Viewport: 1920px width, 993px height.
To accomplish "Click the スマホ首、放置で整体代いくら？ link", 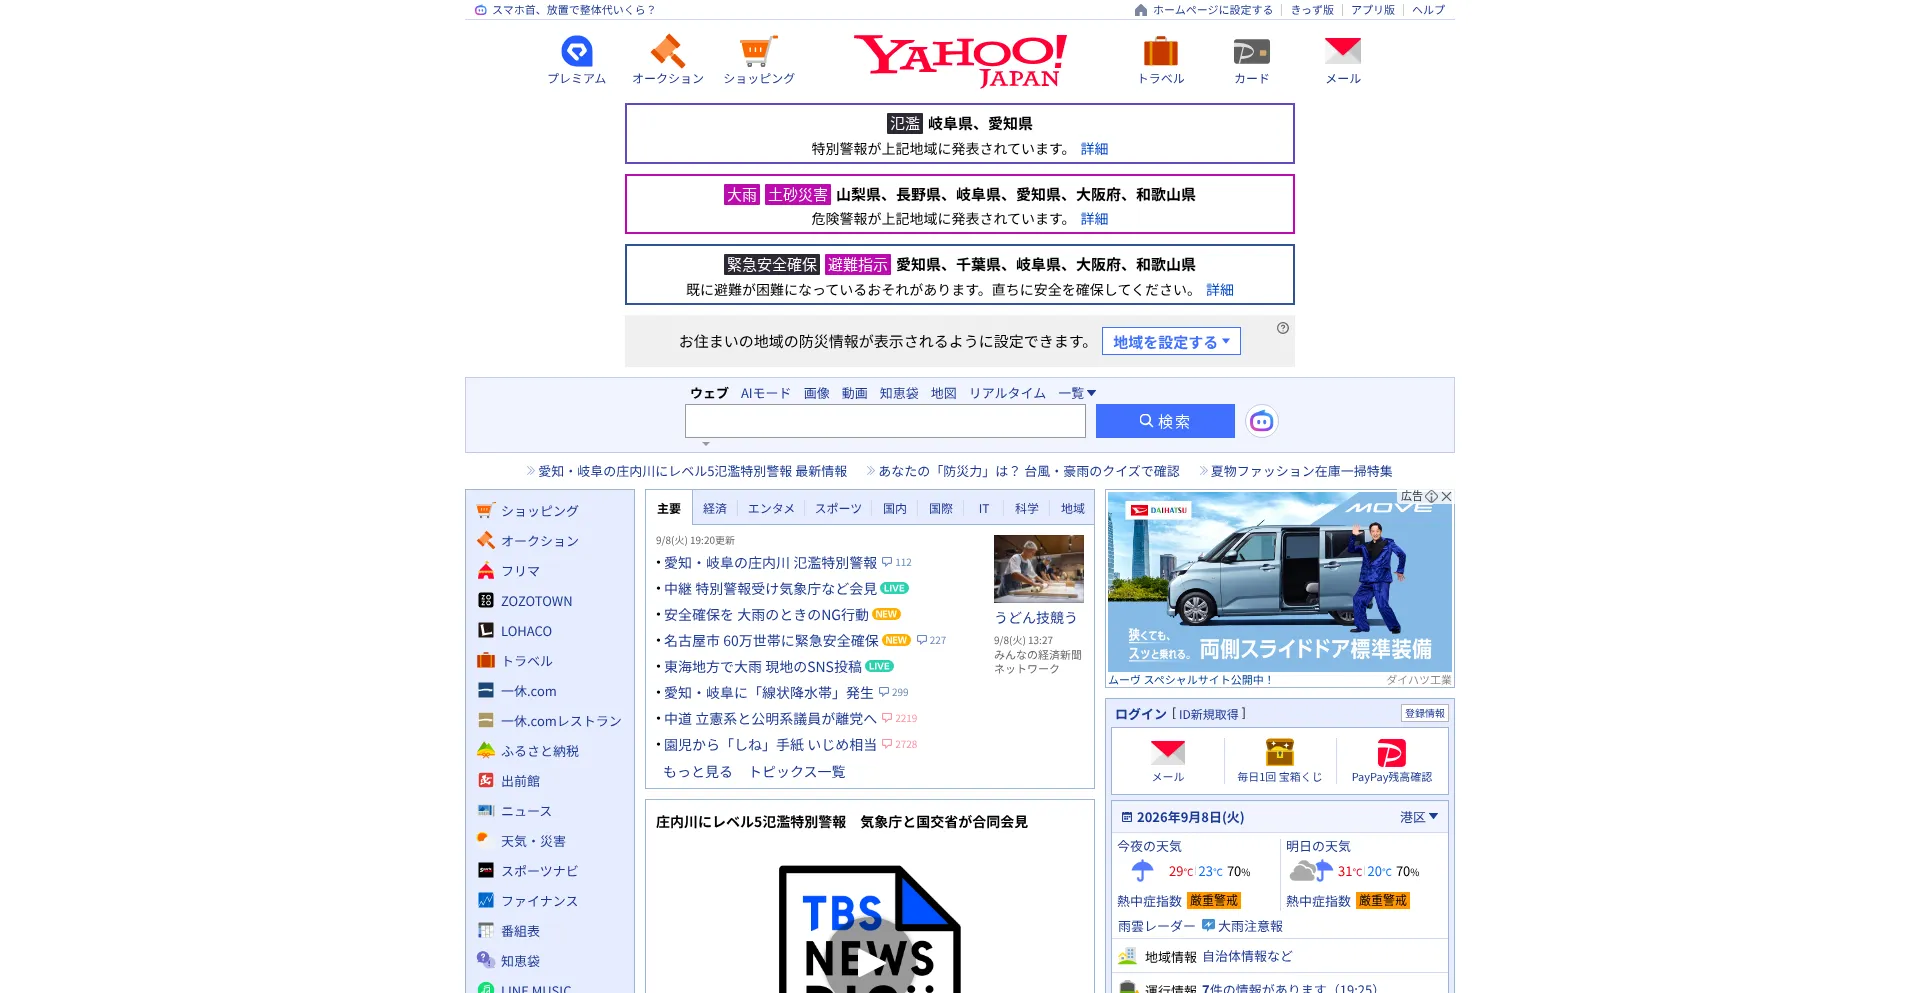I will click(573, 10).
